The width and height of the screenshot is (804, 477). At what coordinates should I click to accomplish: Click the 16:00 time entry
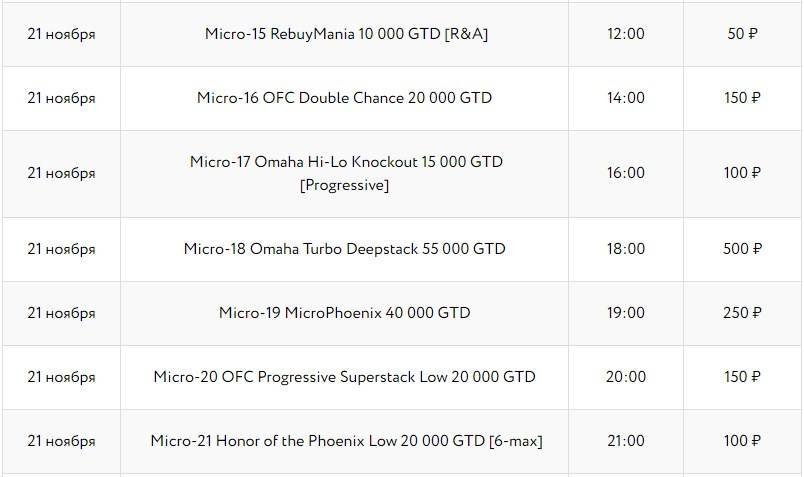tap(626, 173)
